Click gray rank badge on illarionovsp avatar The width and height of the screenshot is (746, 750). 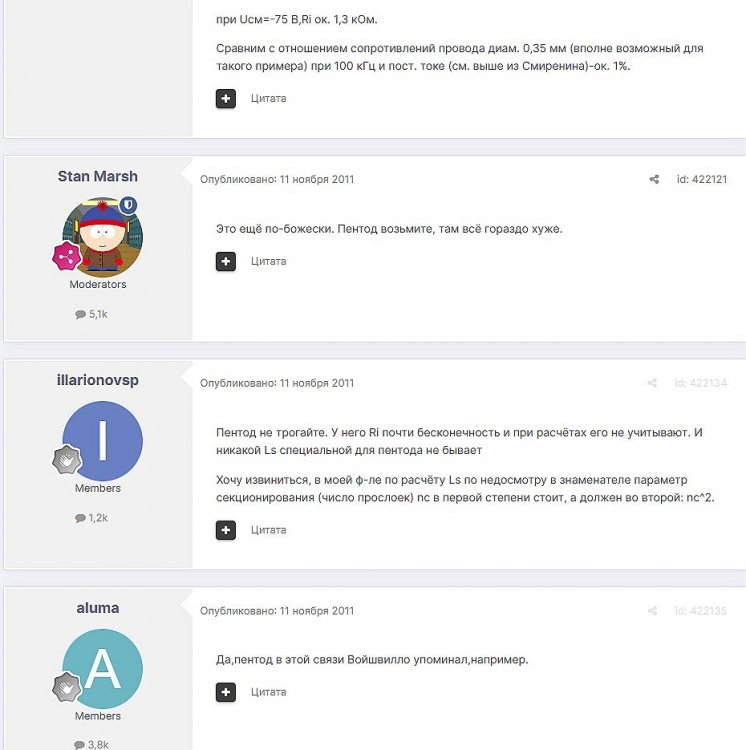coord(67,460)
